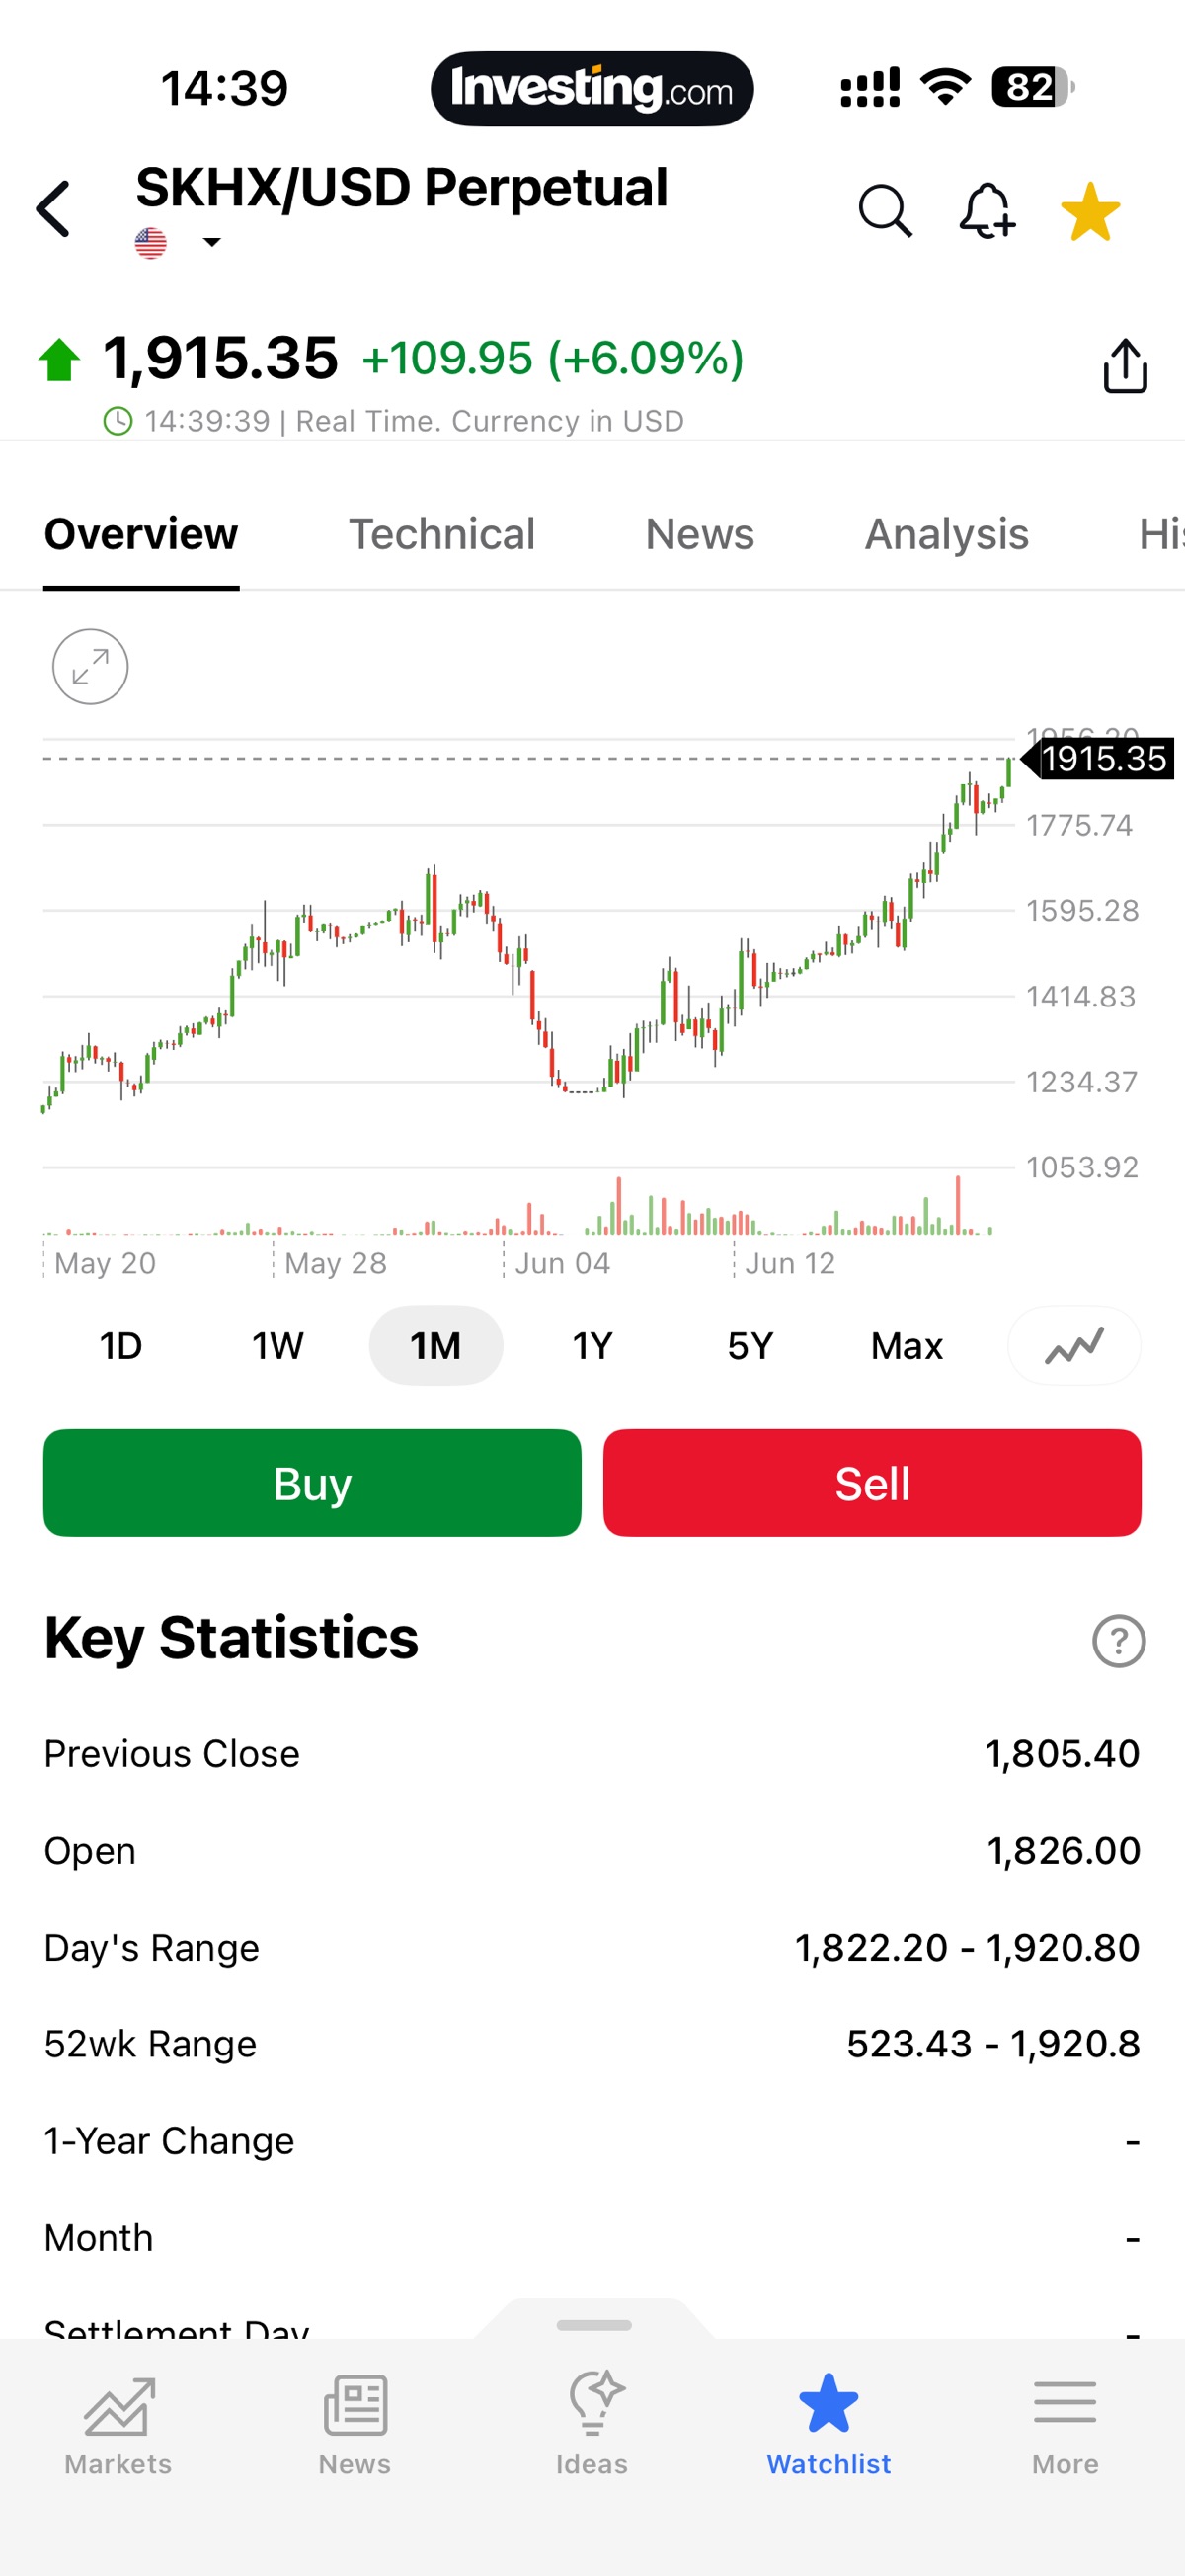The width and height of the screenshot is (1185, 2576).
Task: Select the 1D chart range
Action: pos(121,1346)
